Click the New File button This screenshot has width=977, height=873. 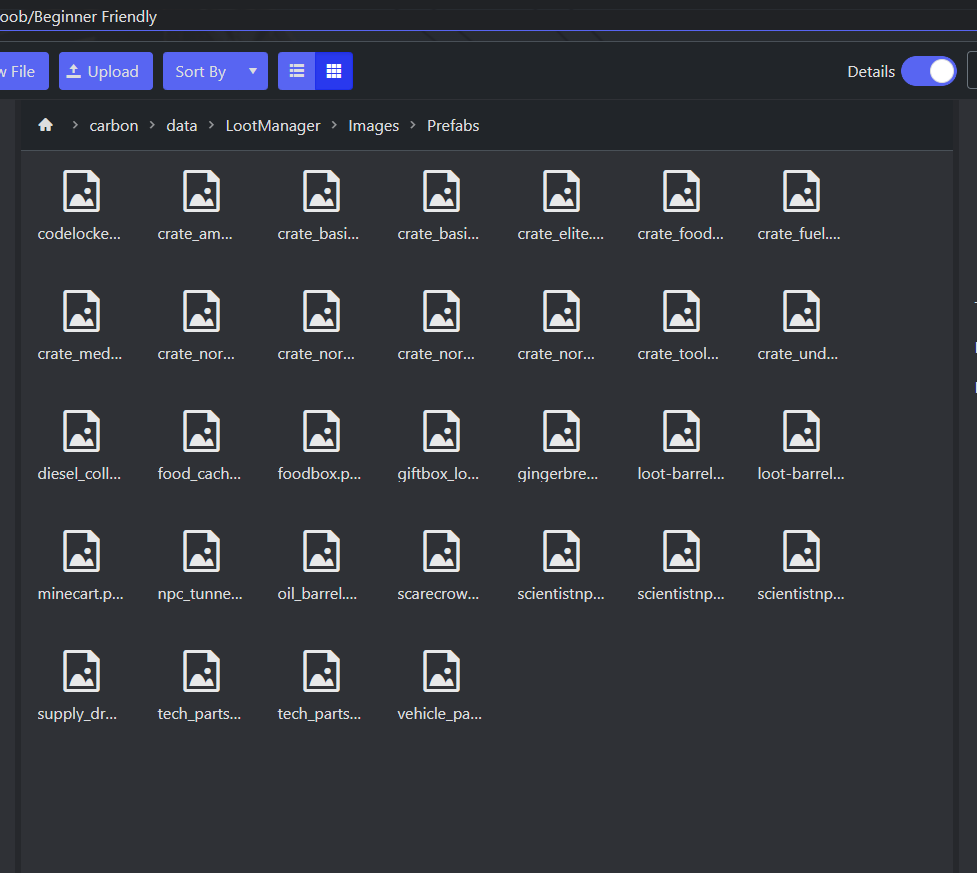[x=20, y=71]
